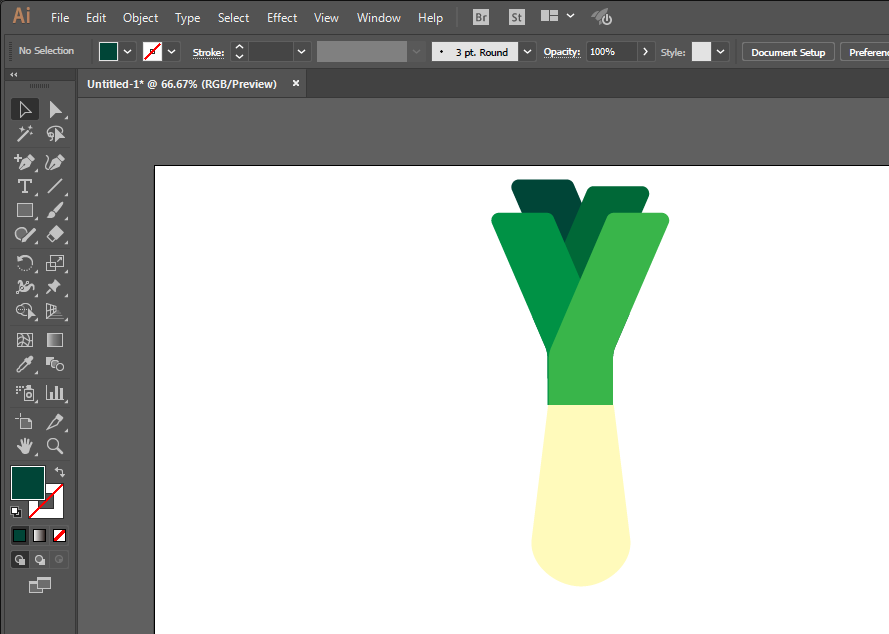Select the Rectangle tool
Viewport: 889px width, 634px height.
point(25,210)
